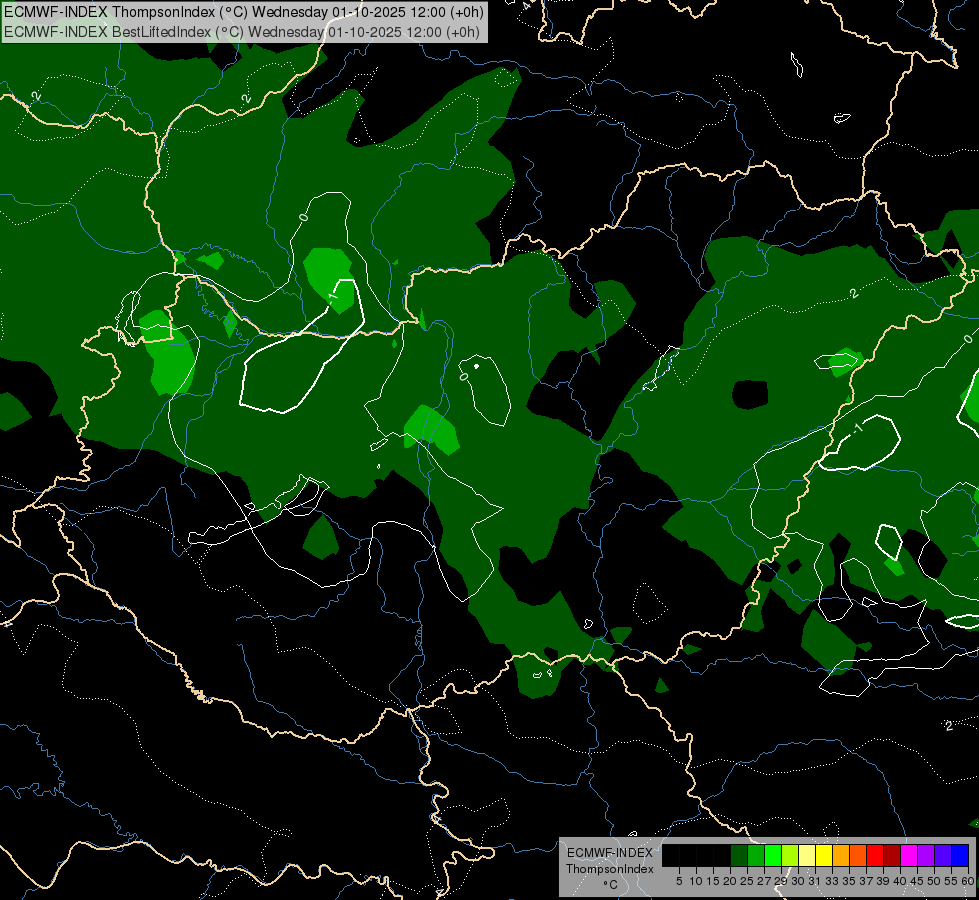979x900 pixels.
Task: Click the 2 contour label in the bottom-right area
Action: (949, 726)
